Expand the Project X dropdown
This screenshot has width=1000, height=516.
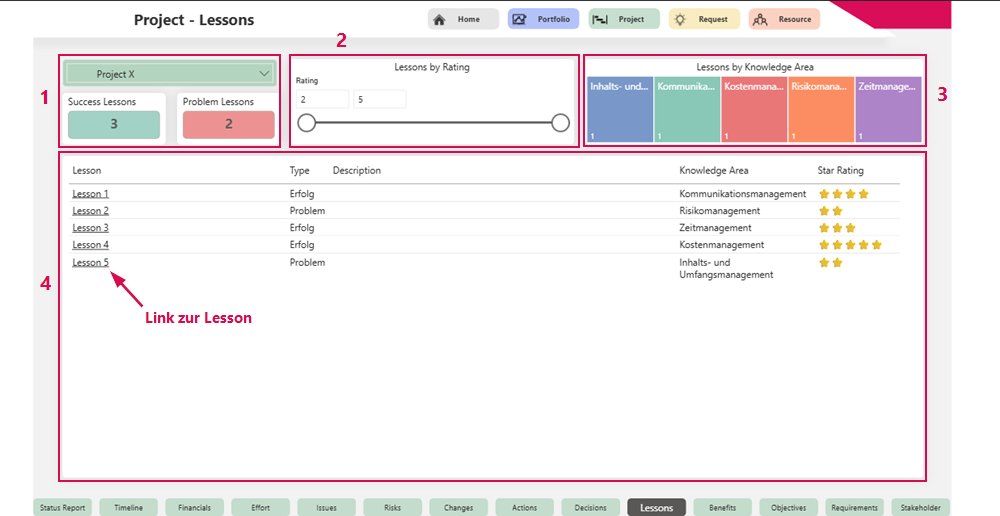click(x=264, y=74)
